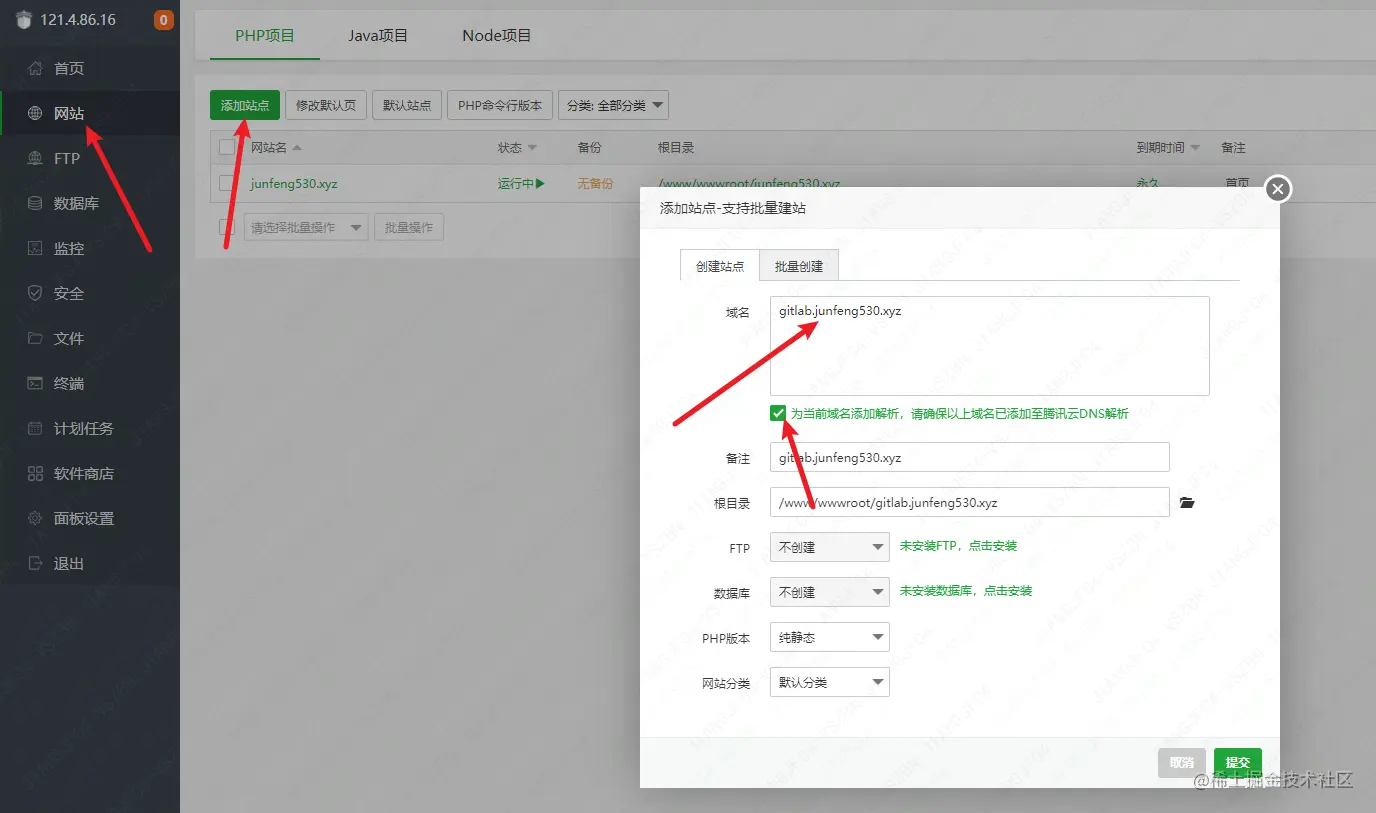
Task: Switch to the PHP项目 tab
Action: pyautogui.click(x=265, y=36)
